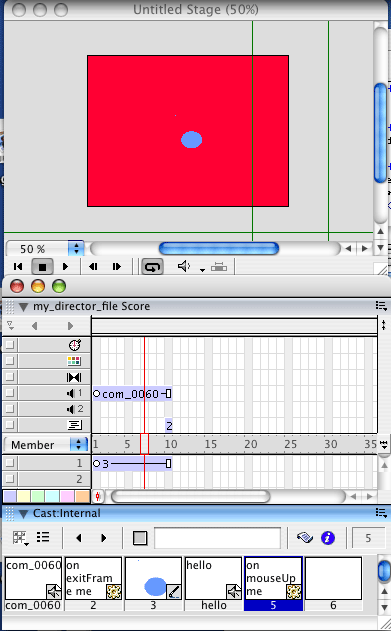The width and height of the screenshot is (391, 631).
Task: Click the Rewind playback button
Action: [x=18, y=266]
